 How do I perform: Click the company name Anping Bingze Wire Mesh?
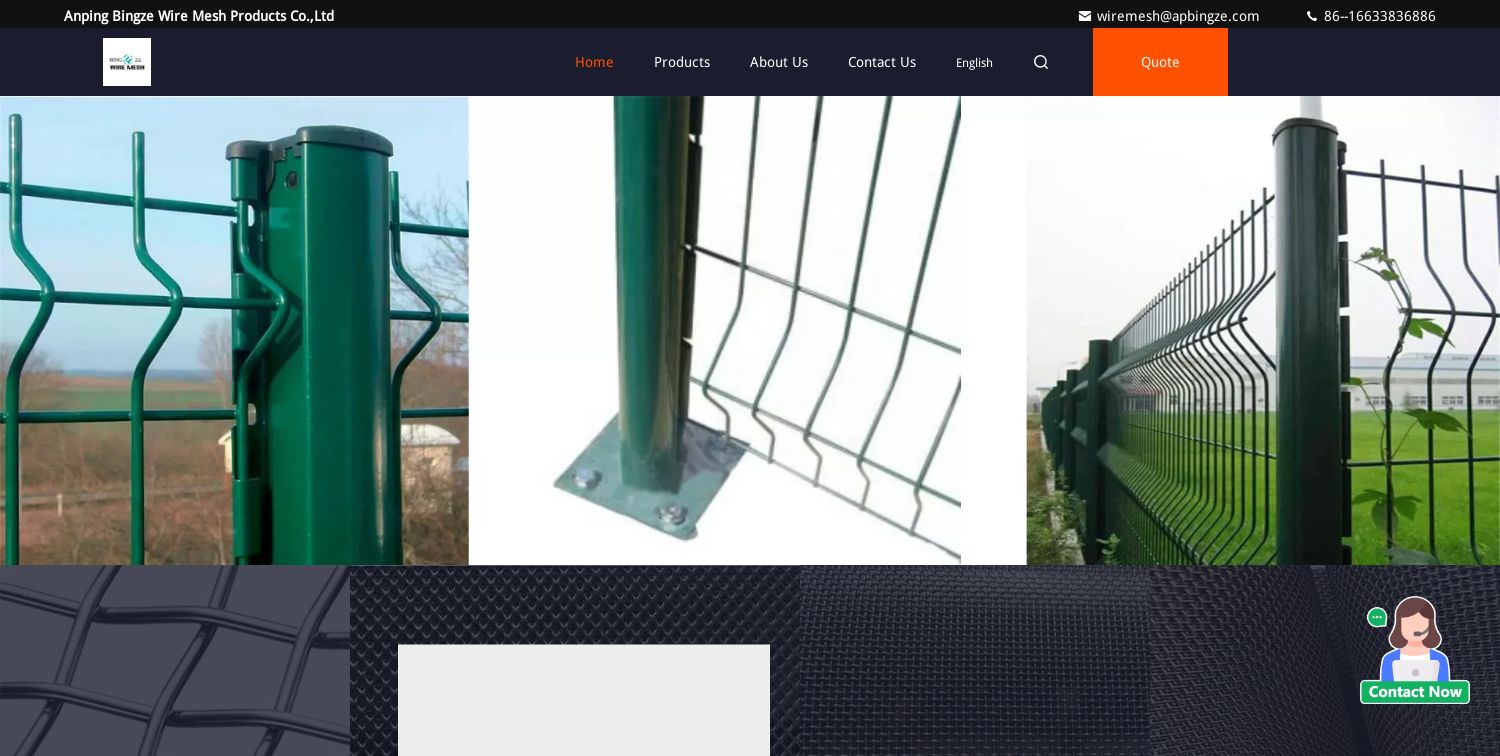point(198,16)
